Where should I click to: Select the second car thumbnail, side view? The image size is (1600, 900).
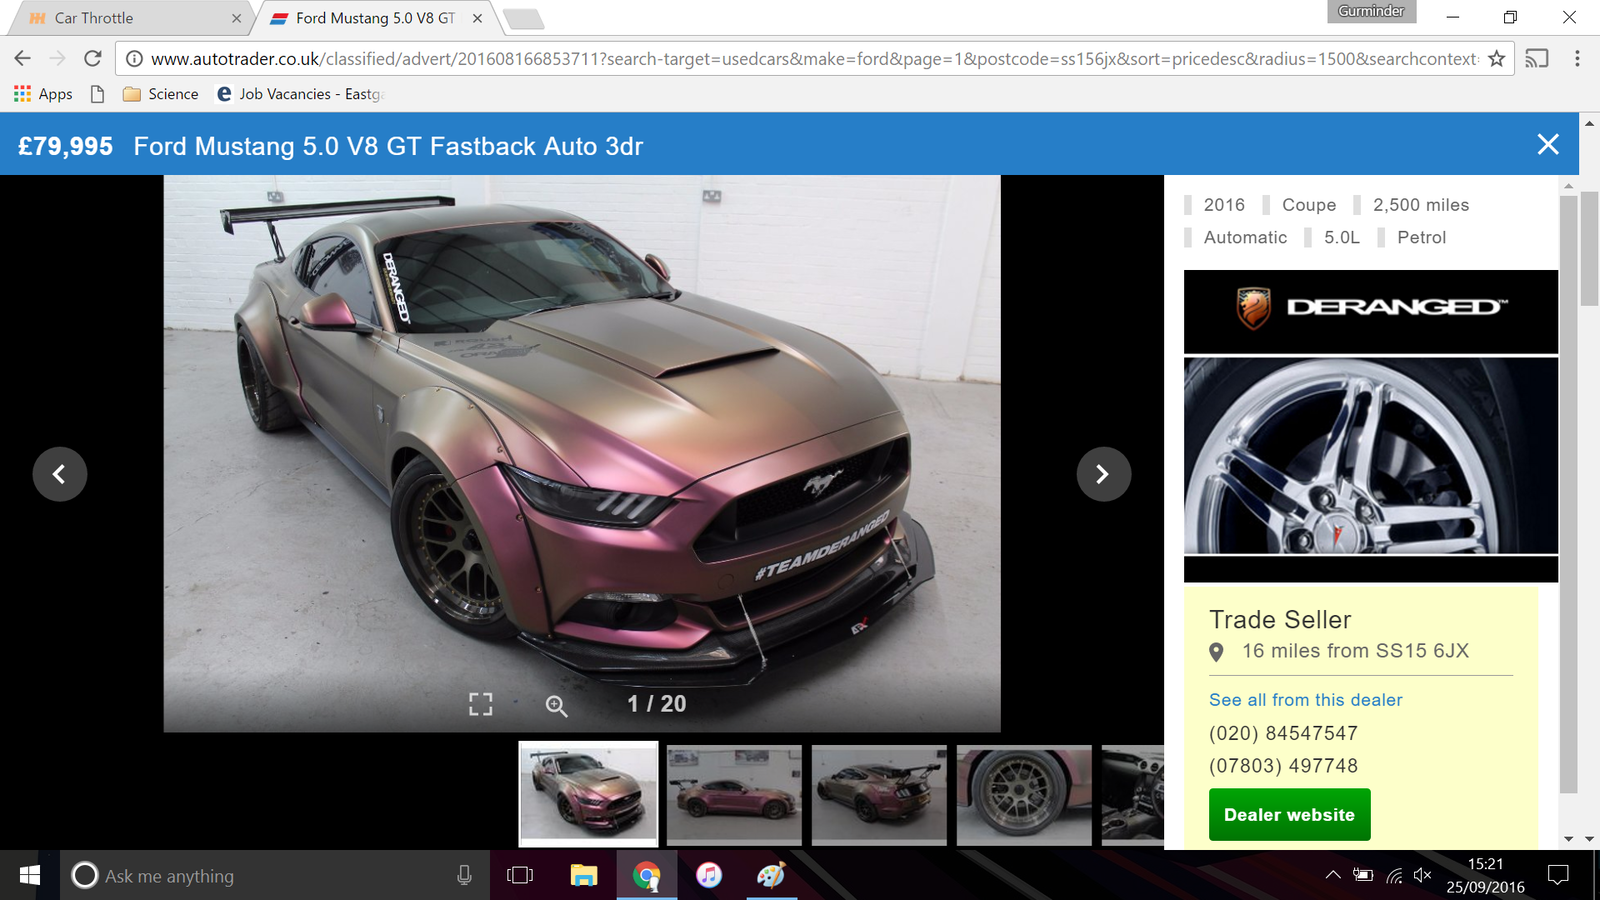click(x=734, y=794)
